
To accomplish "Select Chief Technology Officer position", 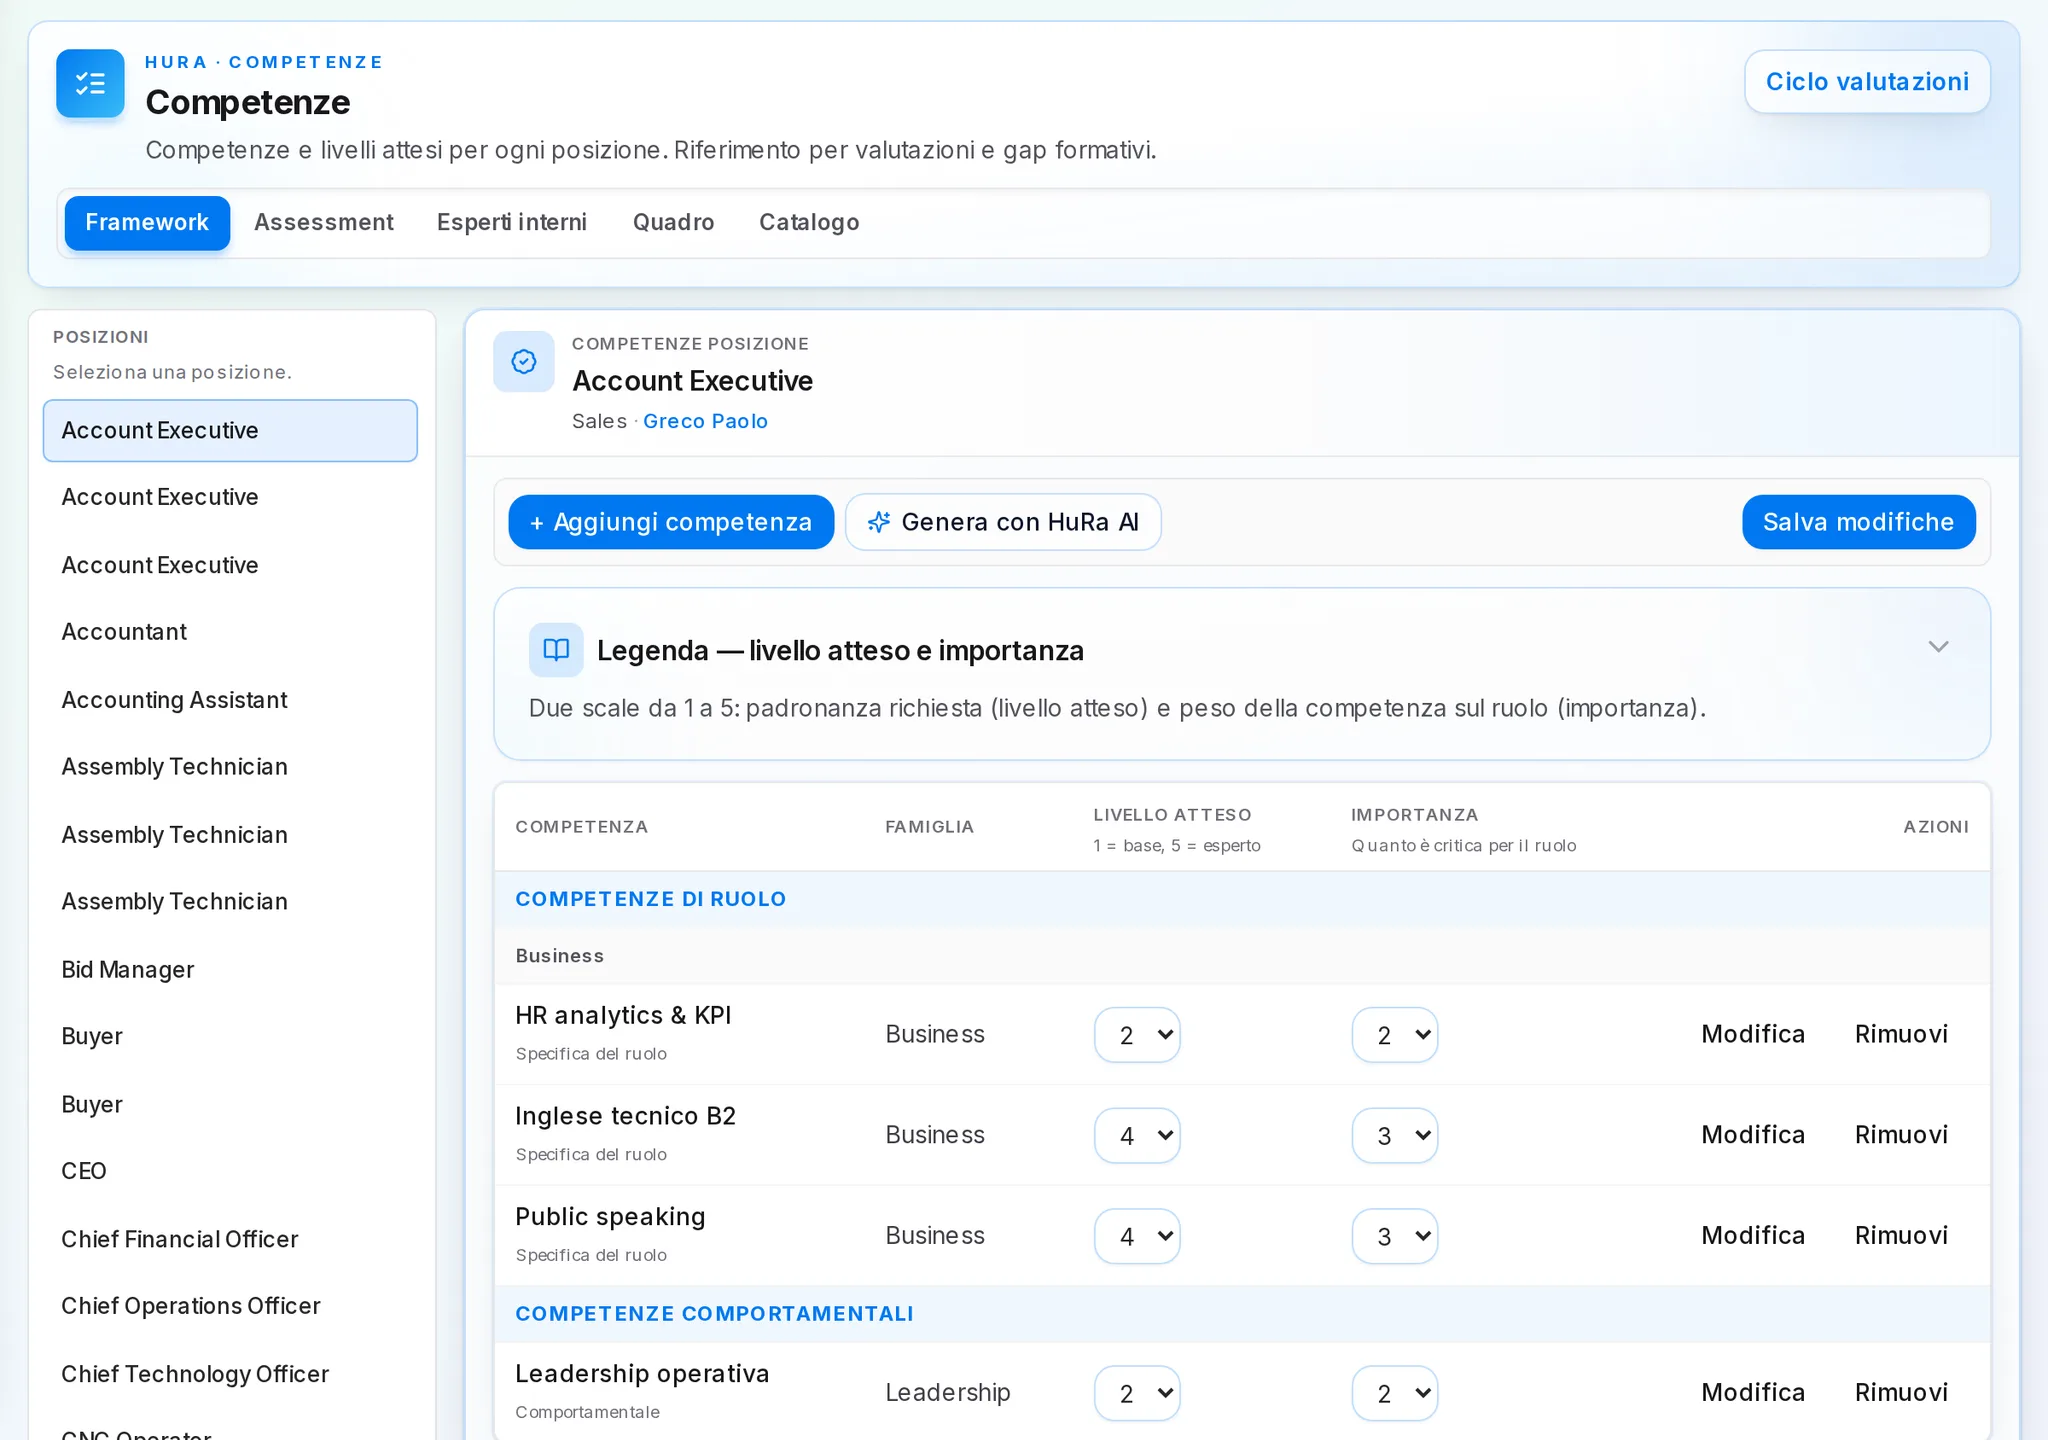I will [x=230, y=1375].
